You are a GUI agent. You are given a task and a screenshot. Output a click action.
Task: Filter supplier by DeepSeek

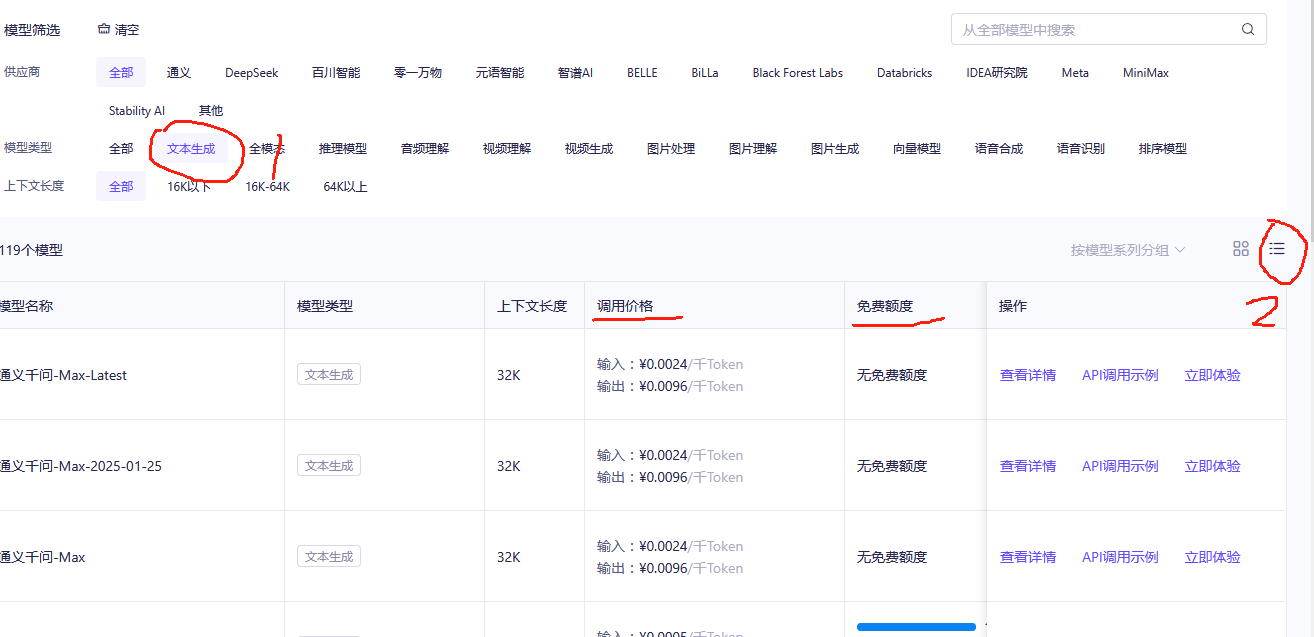252,73
